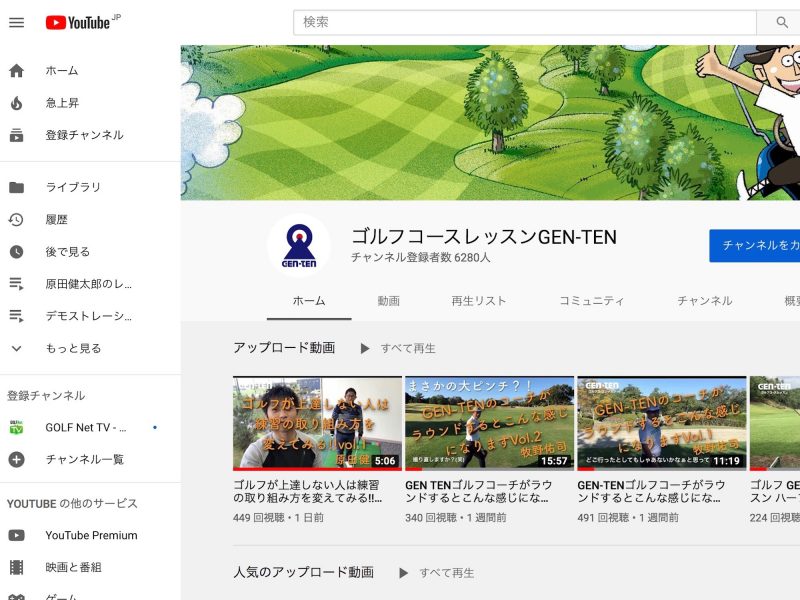Click the YouTube Premium icon
The width and height of the screenshot is (800, 600).
(x=16, y=535)
